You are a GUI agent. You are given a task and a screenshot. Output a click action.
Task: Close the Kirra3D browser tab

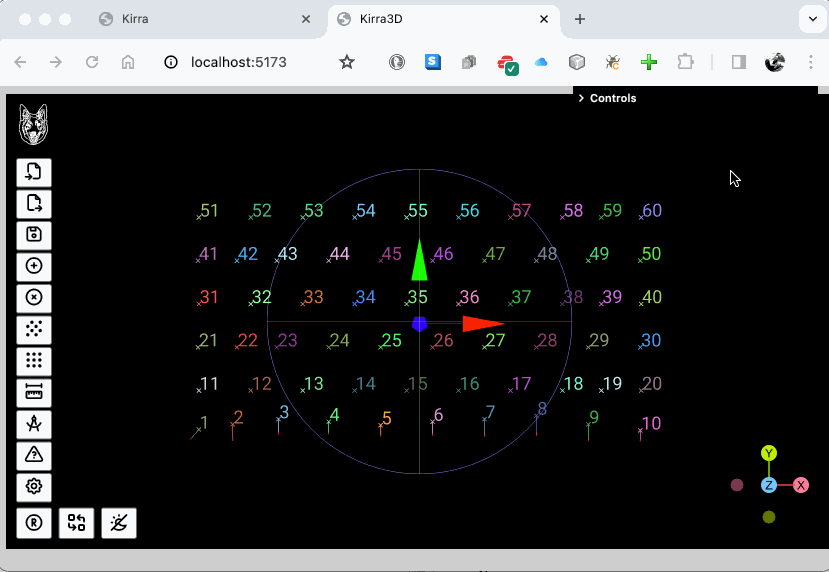click(544, 19)
